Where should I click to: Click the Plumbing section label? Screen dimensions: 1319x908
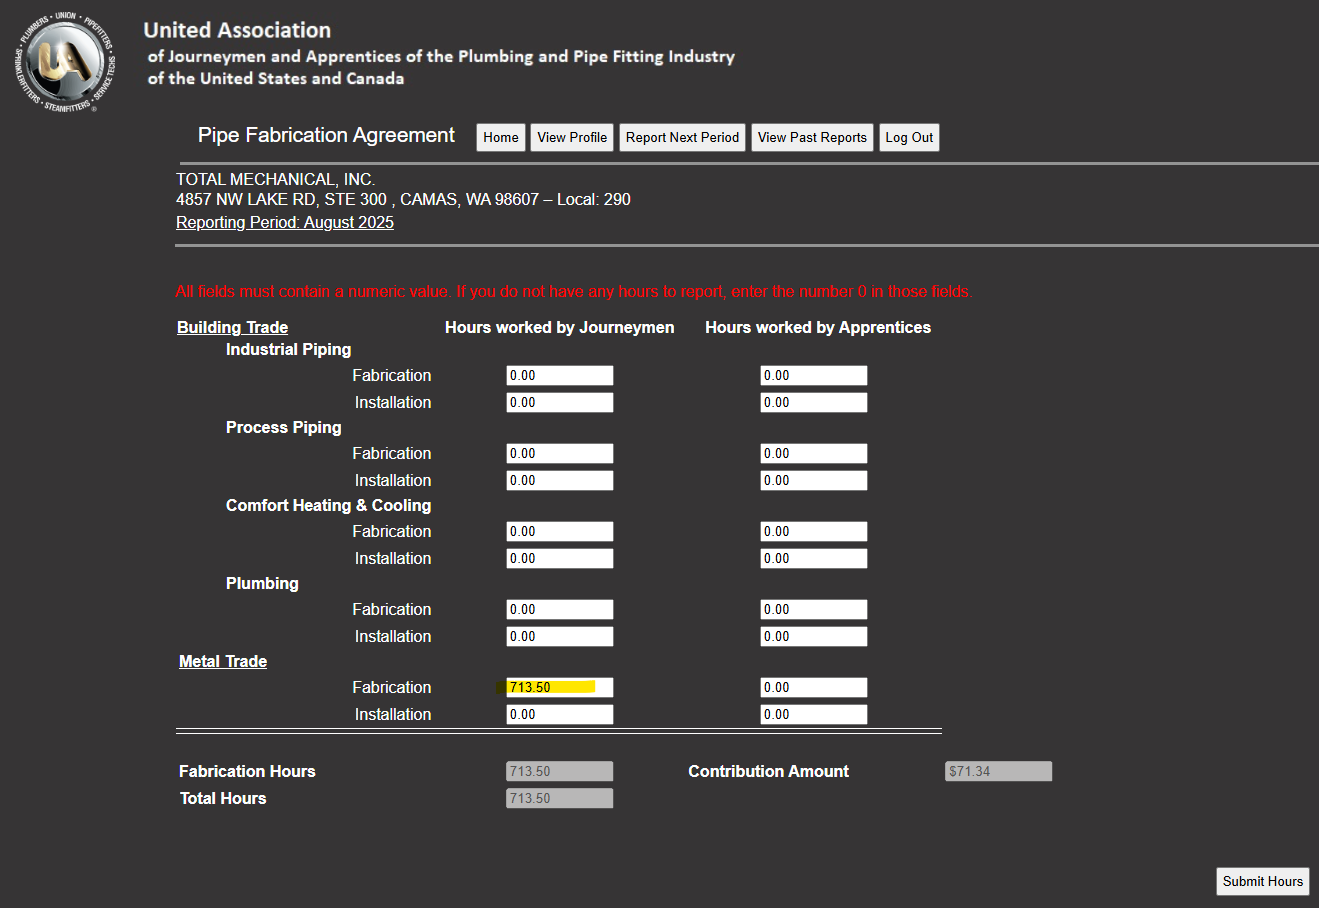coord(262,584)
